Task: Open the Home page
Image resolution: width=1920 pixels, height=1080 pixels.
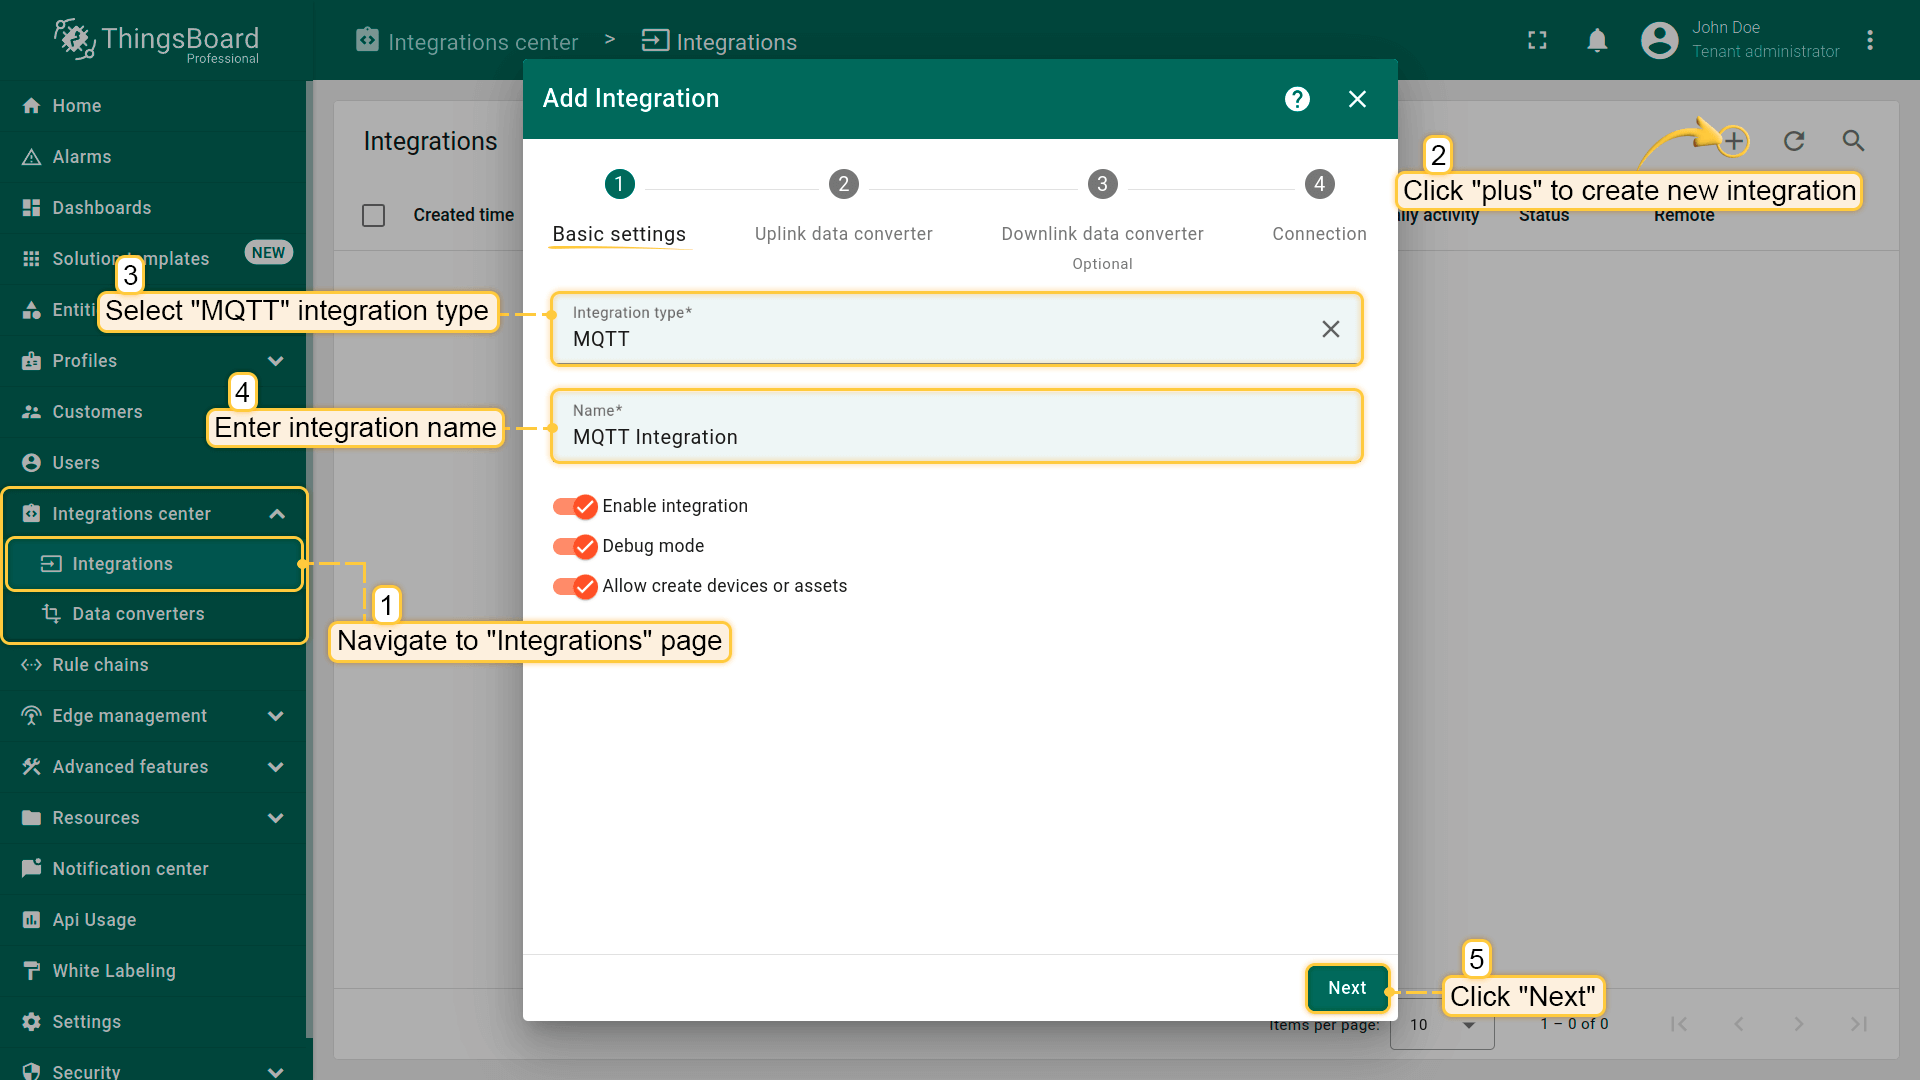Action: pyautogui.click(x=76, y=105)
